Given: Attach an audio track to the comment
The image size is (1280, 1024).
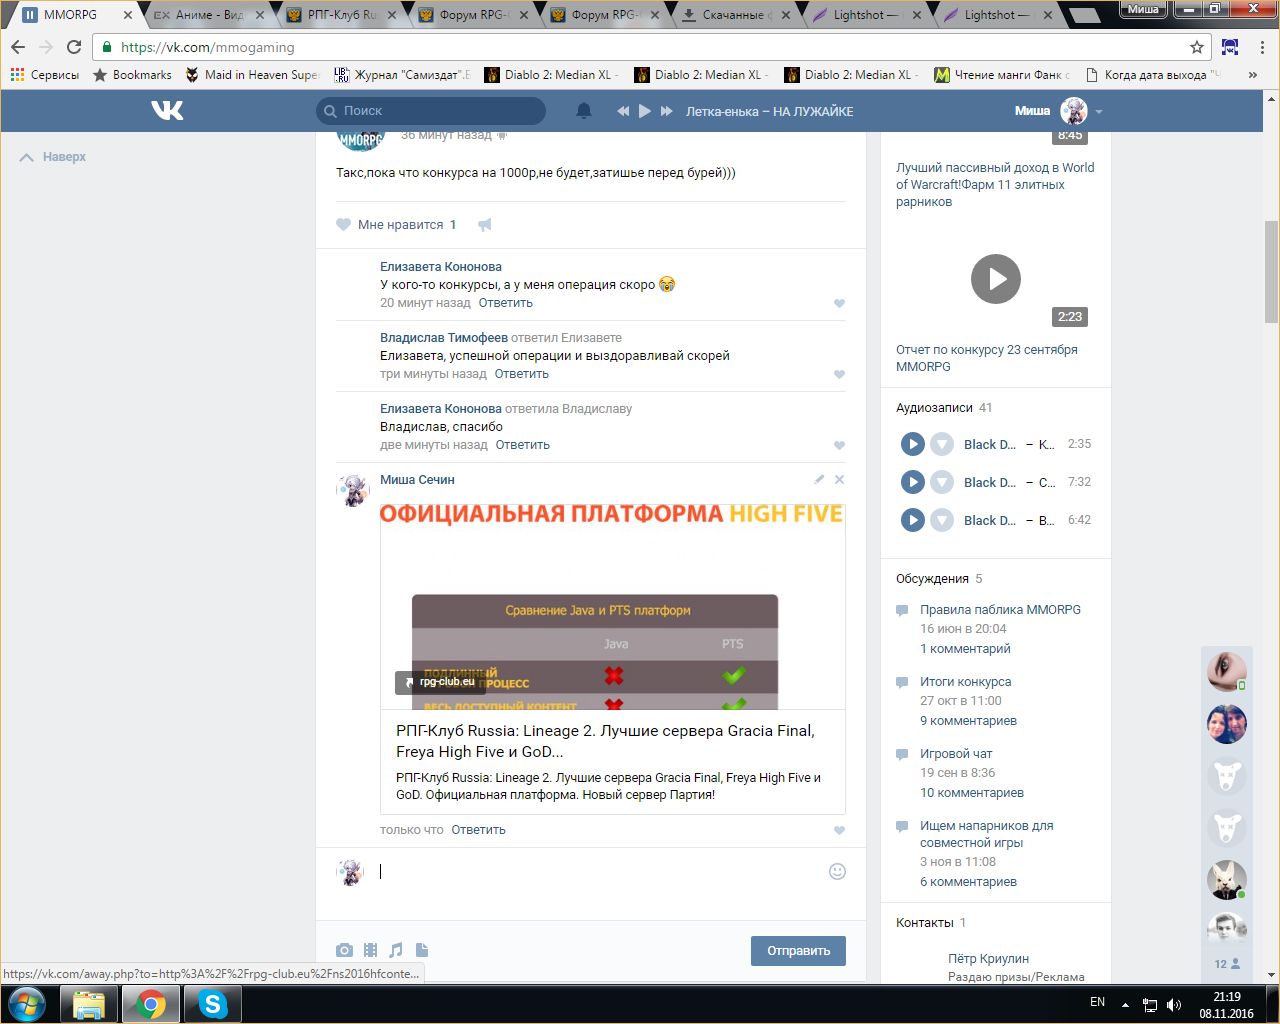Looking at the screenshot, I should 396,950.
